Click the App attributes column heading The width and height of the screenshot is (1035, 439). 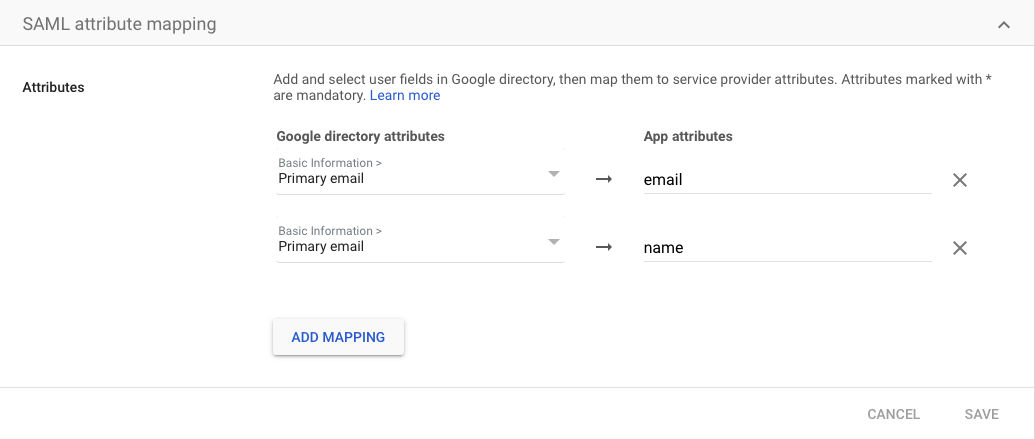click(688, 136)
